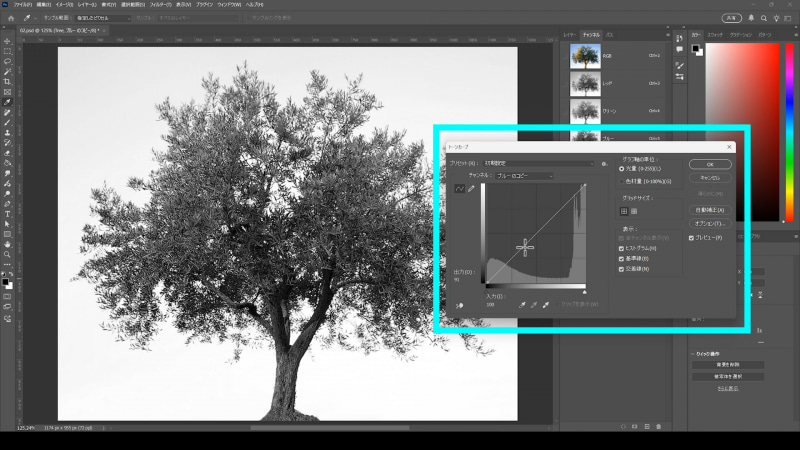
Task: Open the File menu
Action: pyautogui.click(x=22, y=5)
